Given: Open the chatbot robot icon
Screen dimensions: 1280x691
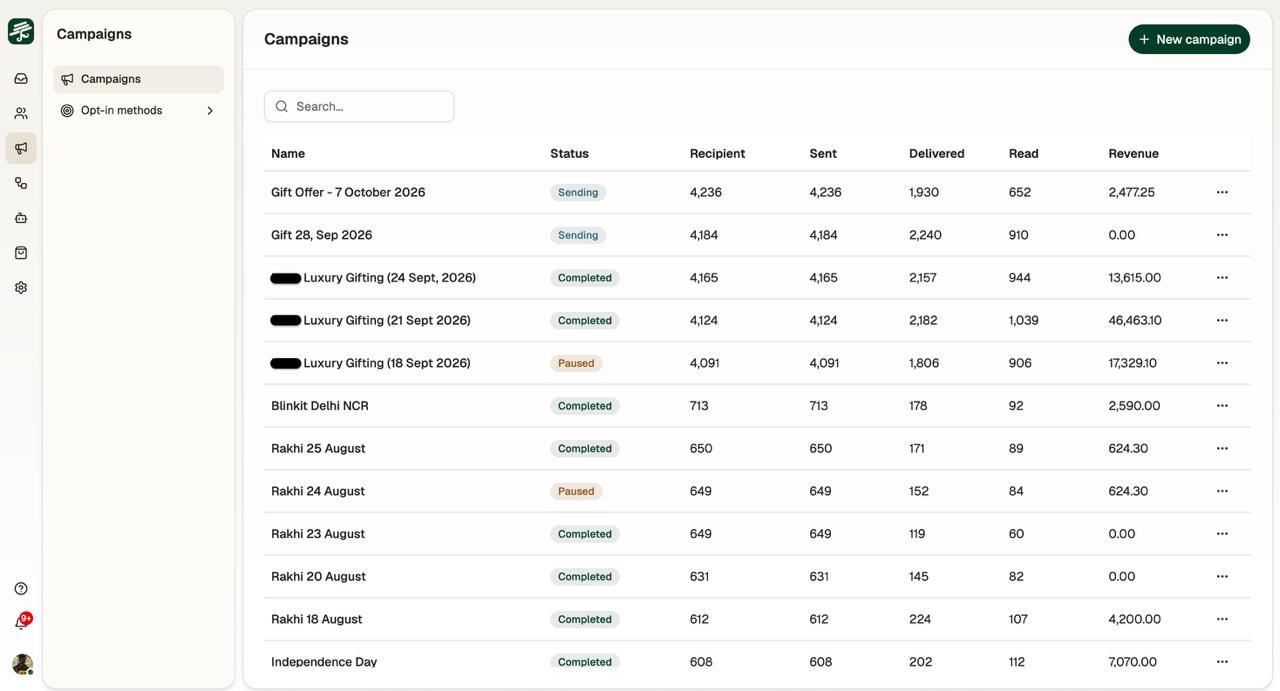Looking at the screenshot, I should coord(21,218).
